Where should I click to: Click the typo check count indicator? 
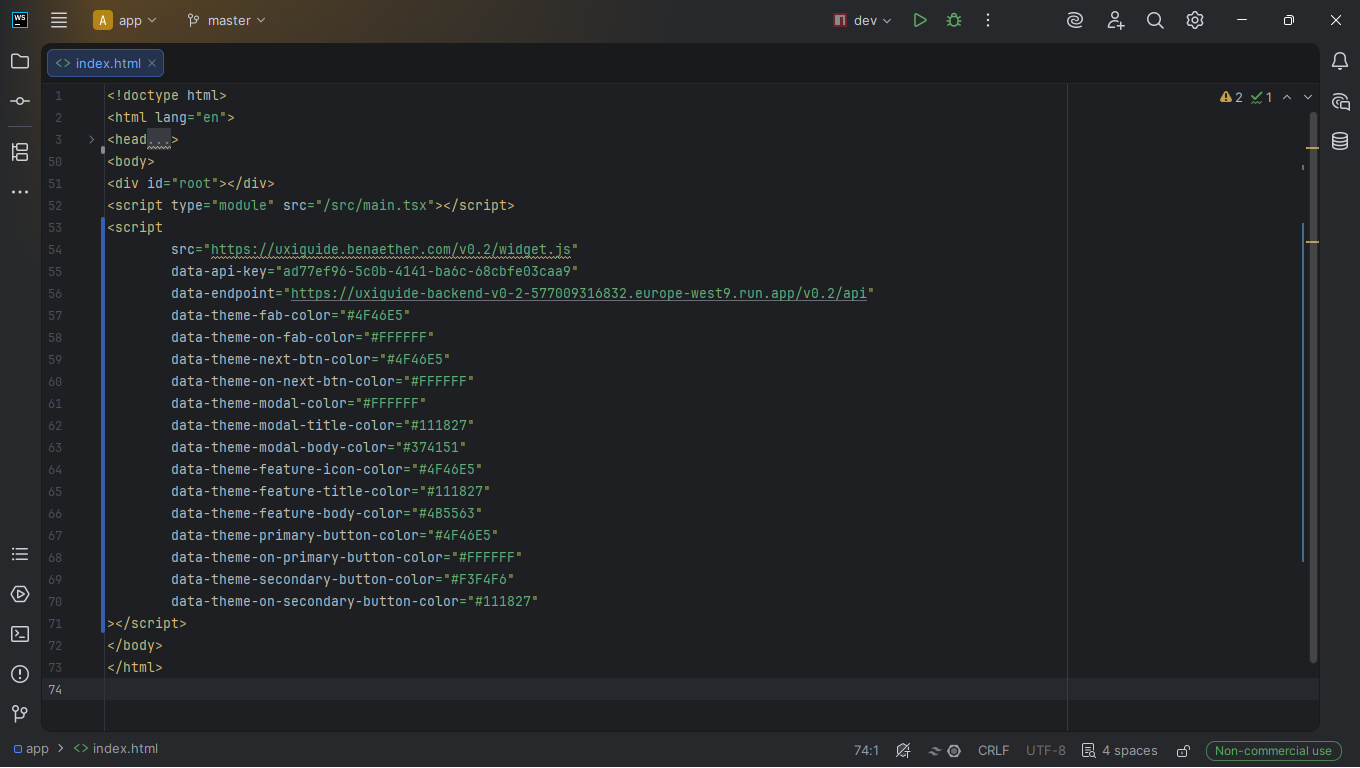1261,97
